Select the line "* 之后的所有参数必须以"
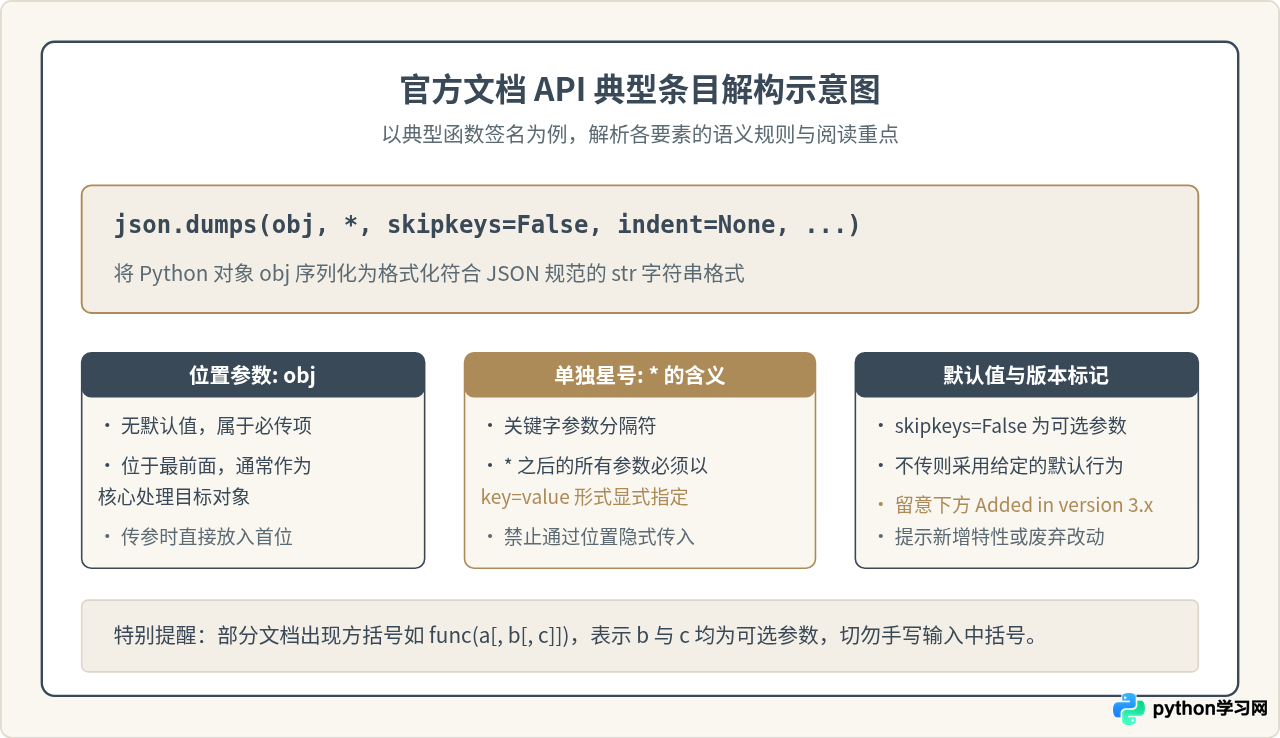1280x738 pixels. point(595,466)
